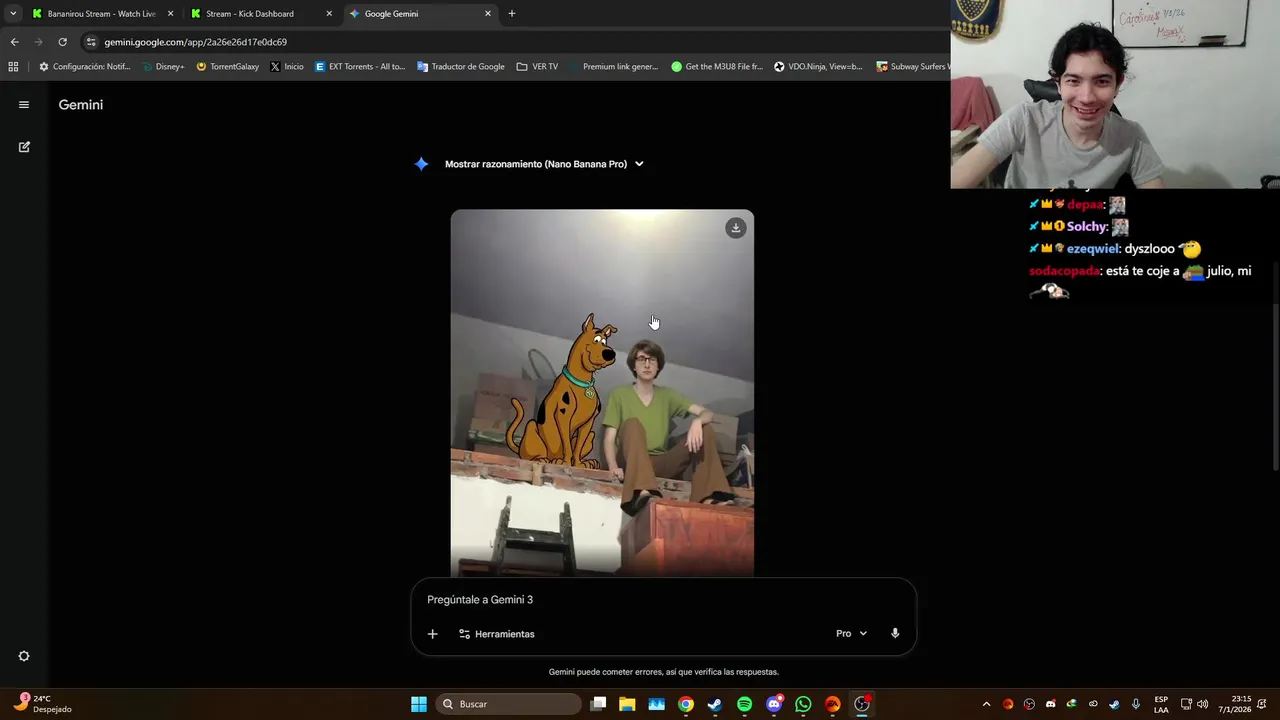Viewport: 1280px width, 720px height.
Task: Open the weather widget showing 24°C Despejado
Action: click(x=42, y=704)
